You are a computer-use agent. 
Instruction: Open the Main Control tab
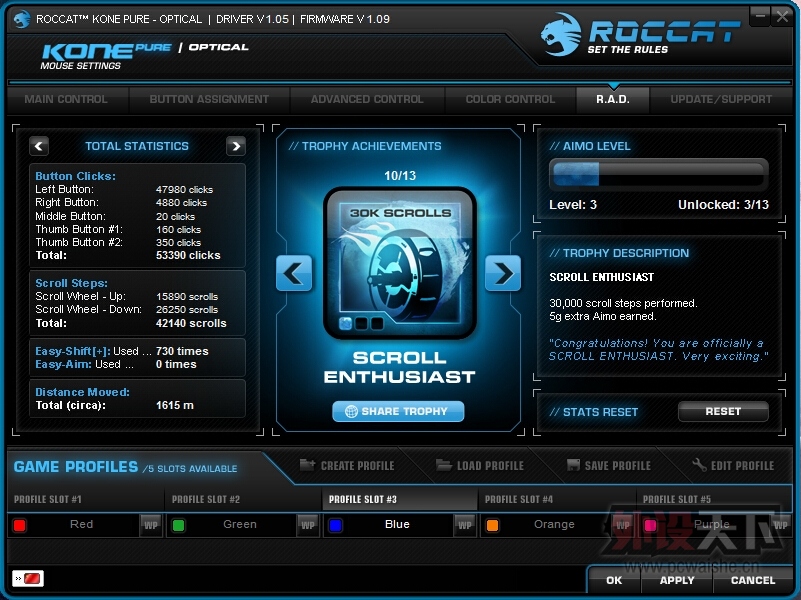[66, 99]
